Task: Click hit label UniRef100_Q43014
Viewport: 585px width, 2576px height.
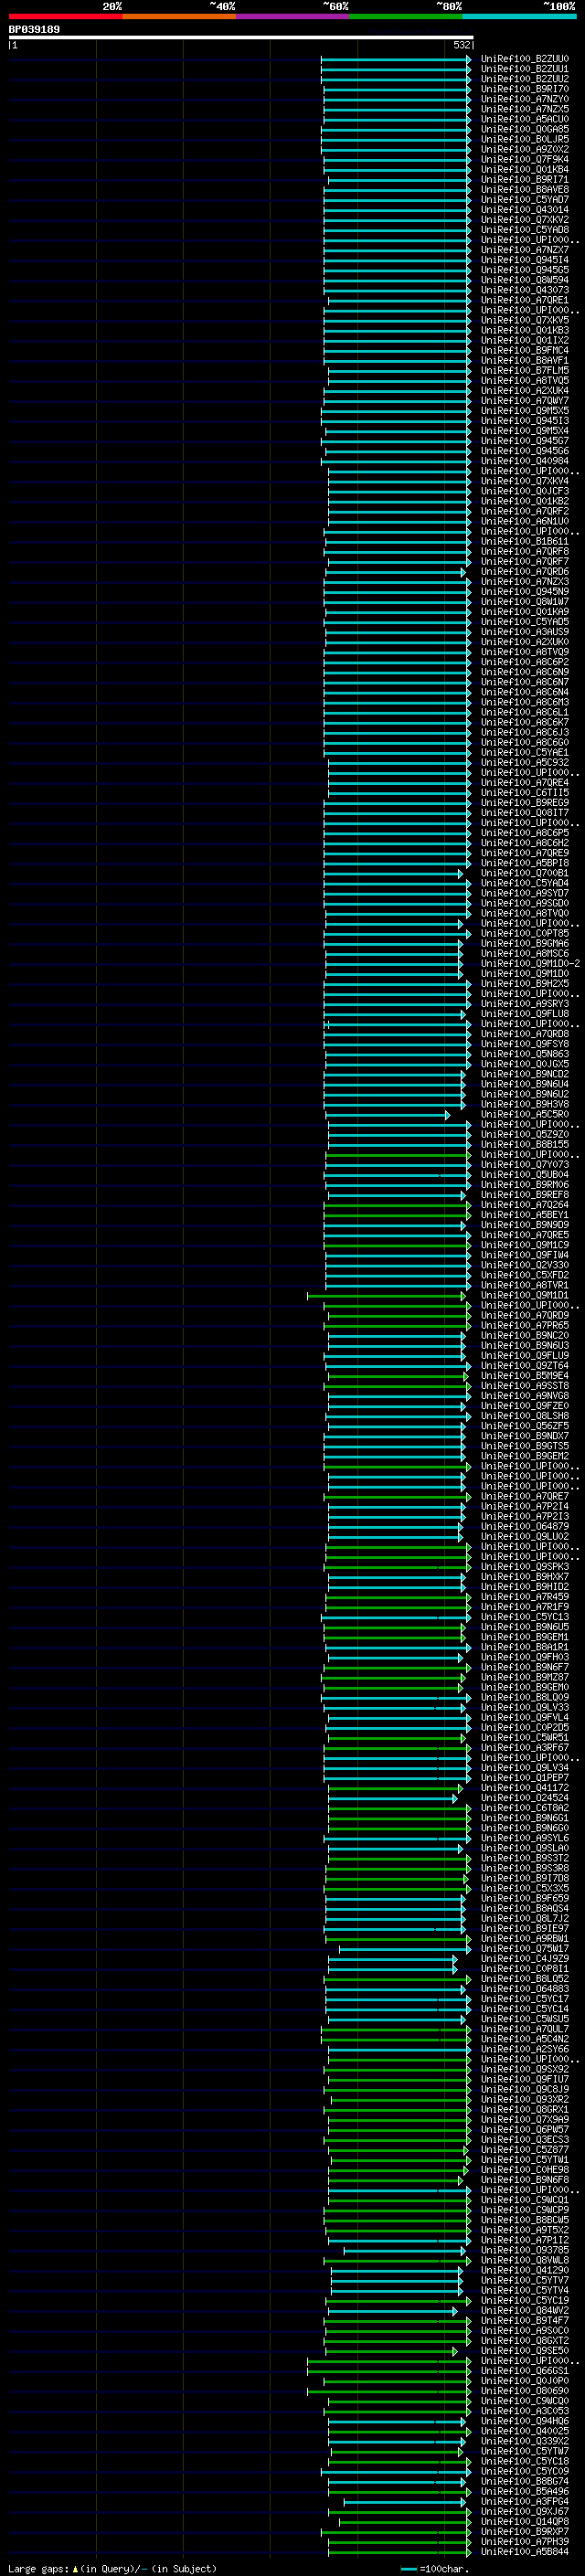Action: [x=525, y=210]
